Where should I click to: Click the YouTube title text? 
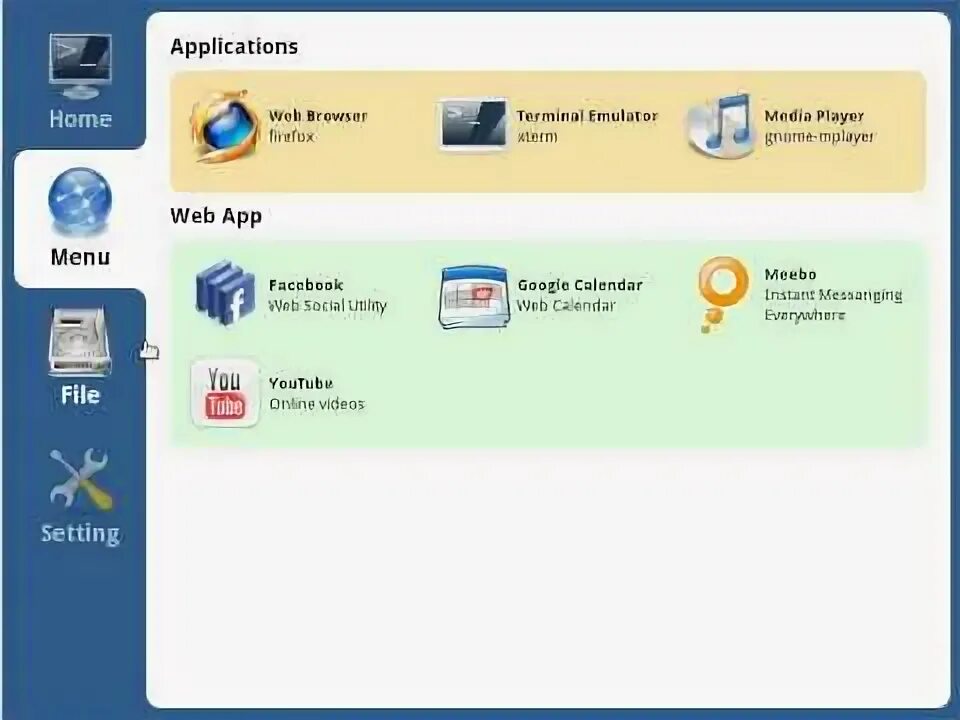tap(301, 383)
